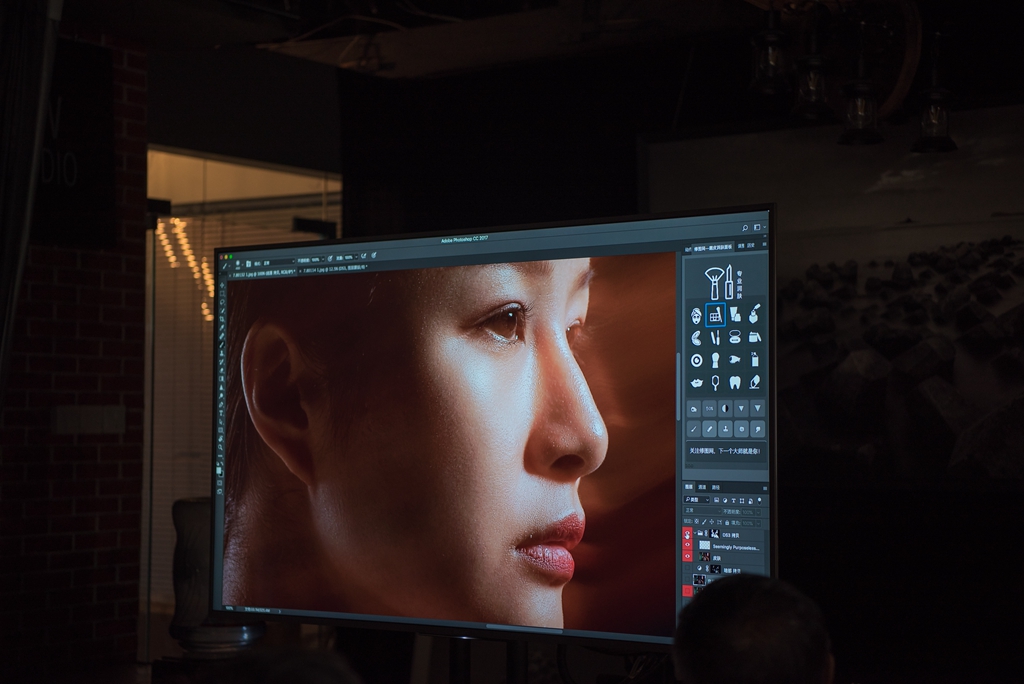Toggle the eye on the third layer
Image resolution: width=1024 pixels, height=684 pixels.
(687, 558)
